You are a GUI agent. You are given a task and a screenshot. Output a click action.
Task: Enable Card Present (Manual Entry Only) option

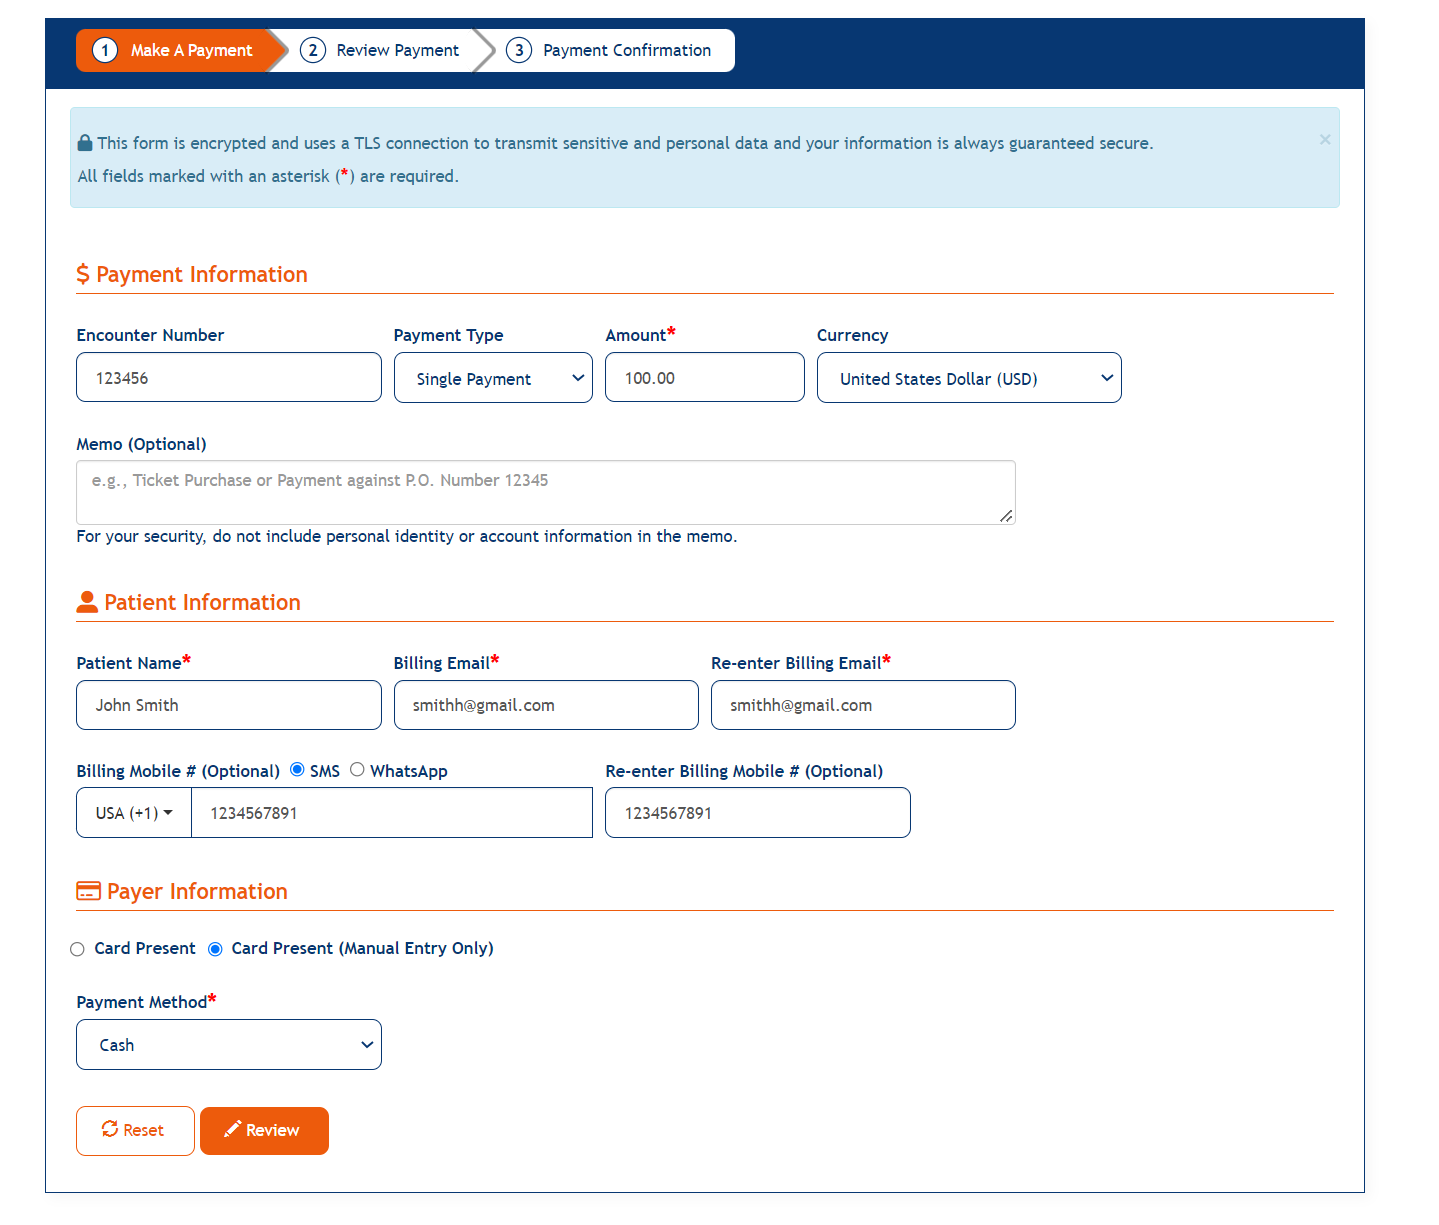click(x=215, y=949)
